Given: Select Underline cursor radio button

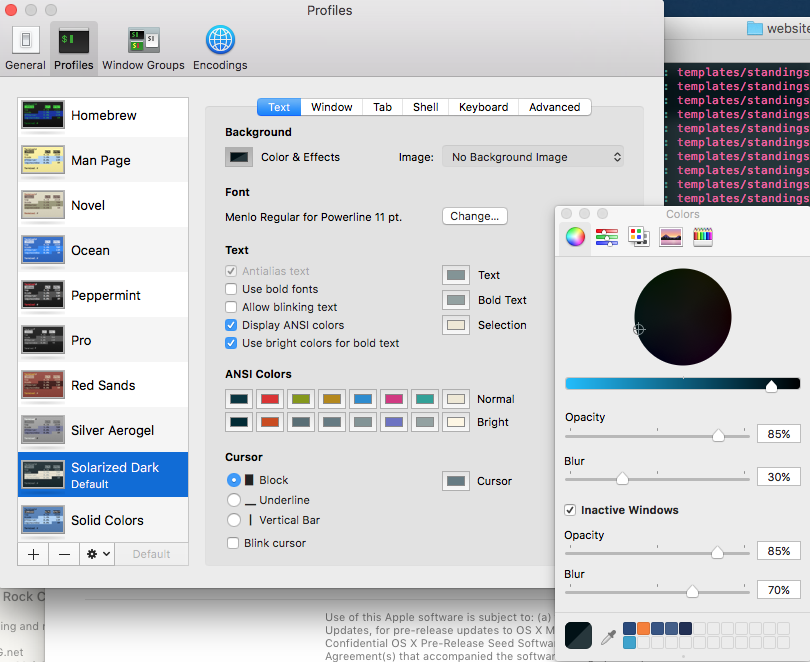Looking at the screenshot, I should tap(234, 500).
